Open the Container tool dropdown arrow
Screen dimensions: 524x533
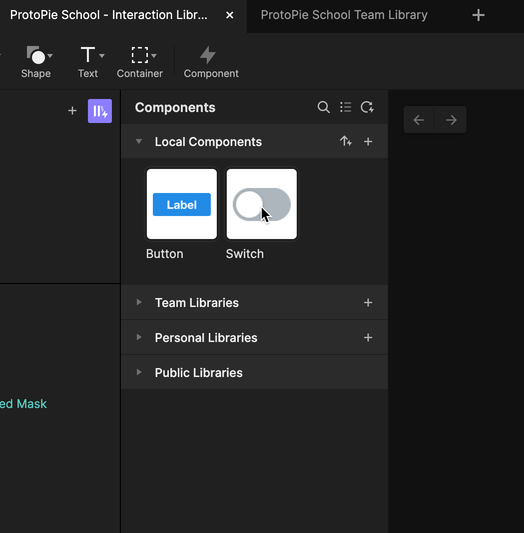[154, 55]
